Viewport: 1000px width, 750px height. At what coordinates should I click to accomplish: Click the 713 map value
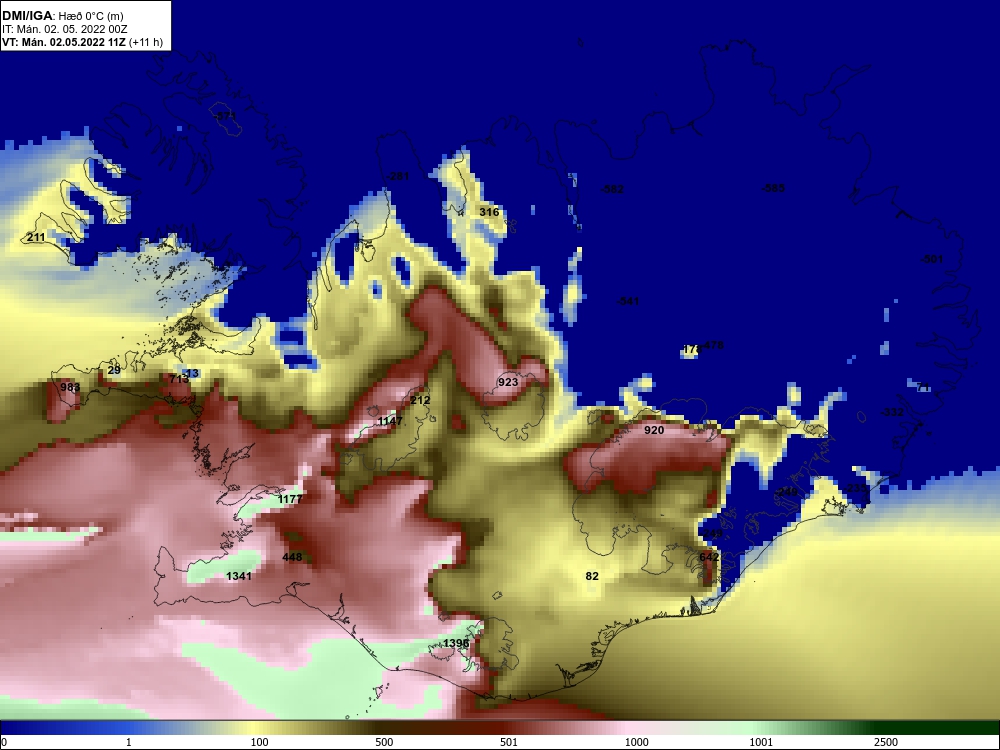179,379
